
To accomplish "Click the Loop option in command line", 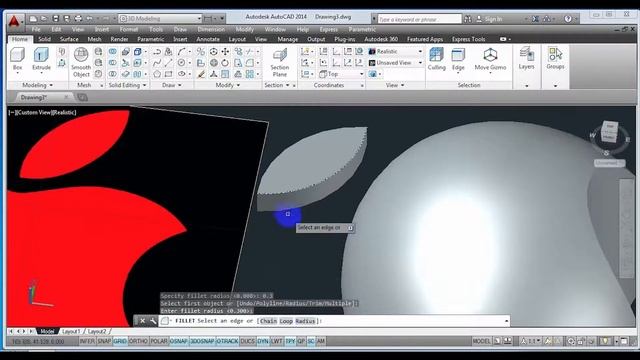I will (286, 321).
